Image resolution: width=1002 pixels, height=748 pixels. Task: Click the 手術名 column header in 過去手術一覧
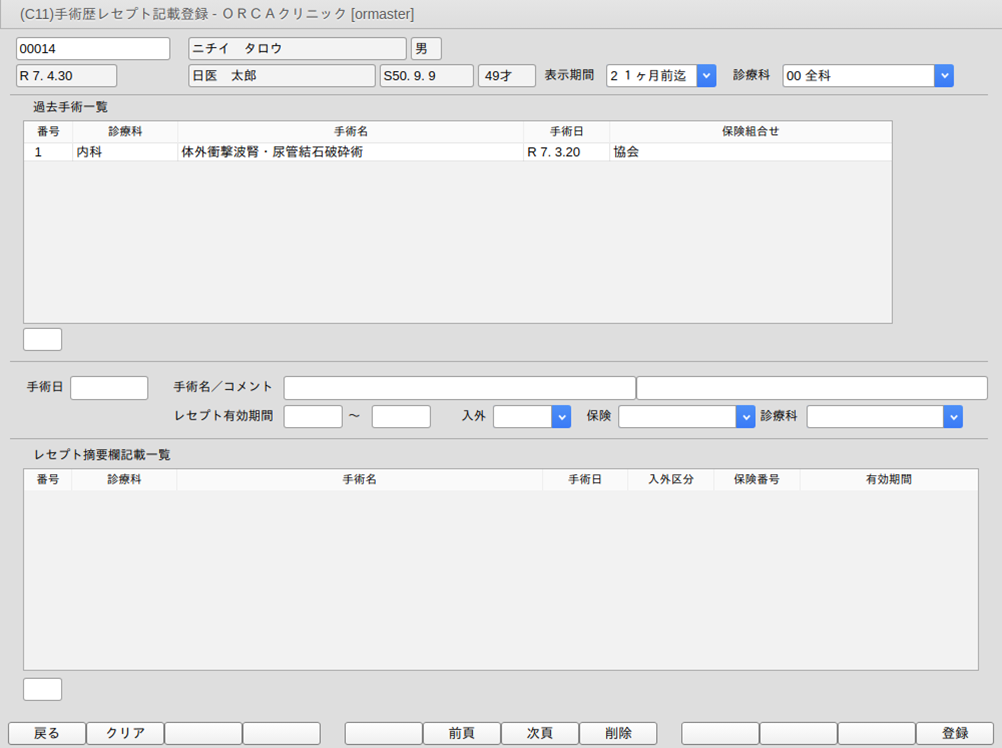(x=350, y=131)
